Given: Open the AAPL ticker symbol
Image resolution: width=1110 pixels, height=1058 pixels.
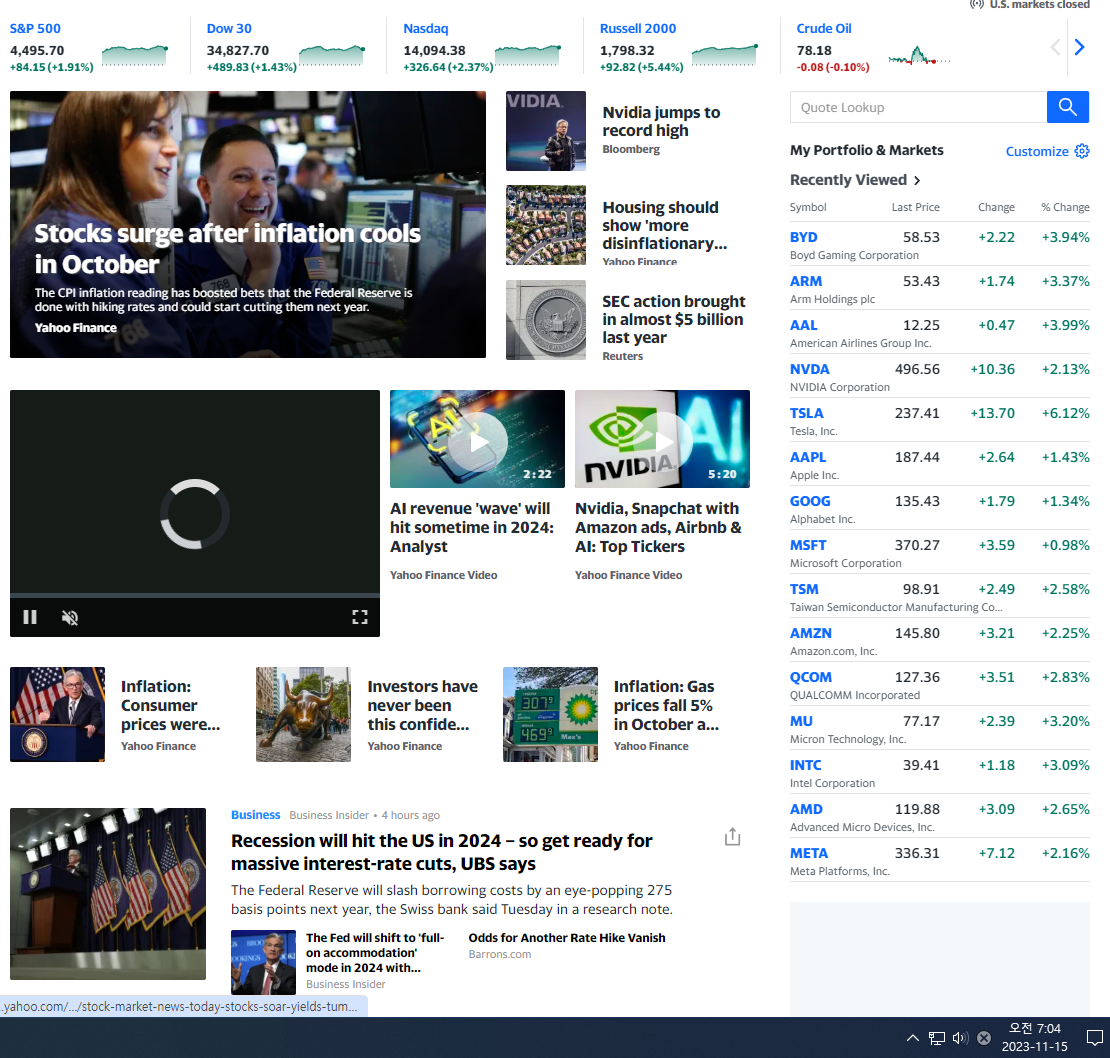Looking at the screenshot, I should tap(808, 457).
